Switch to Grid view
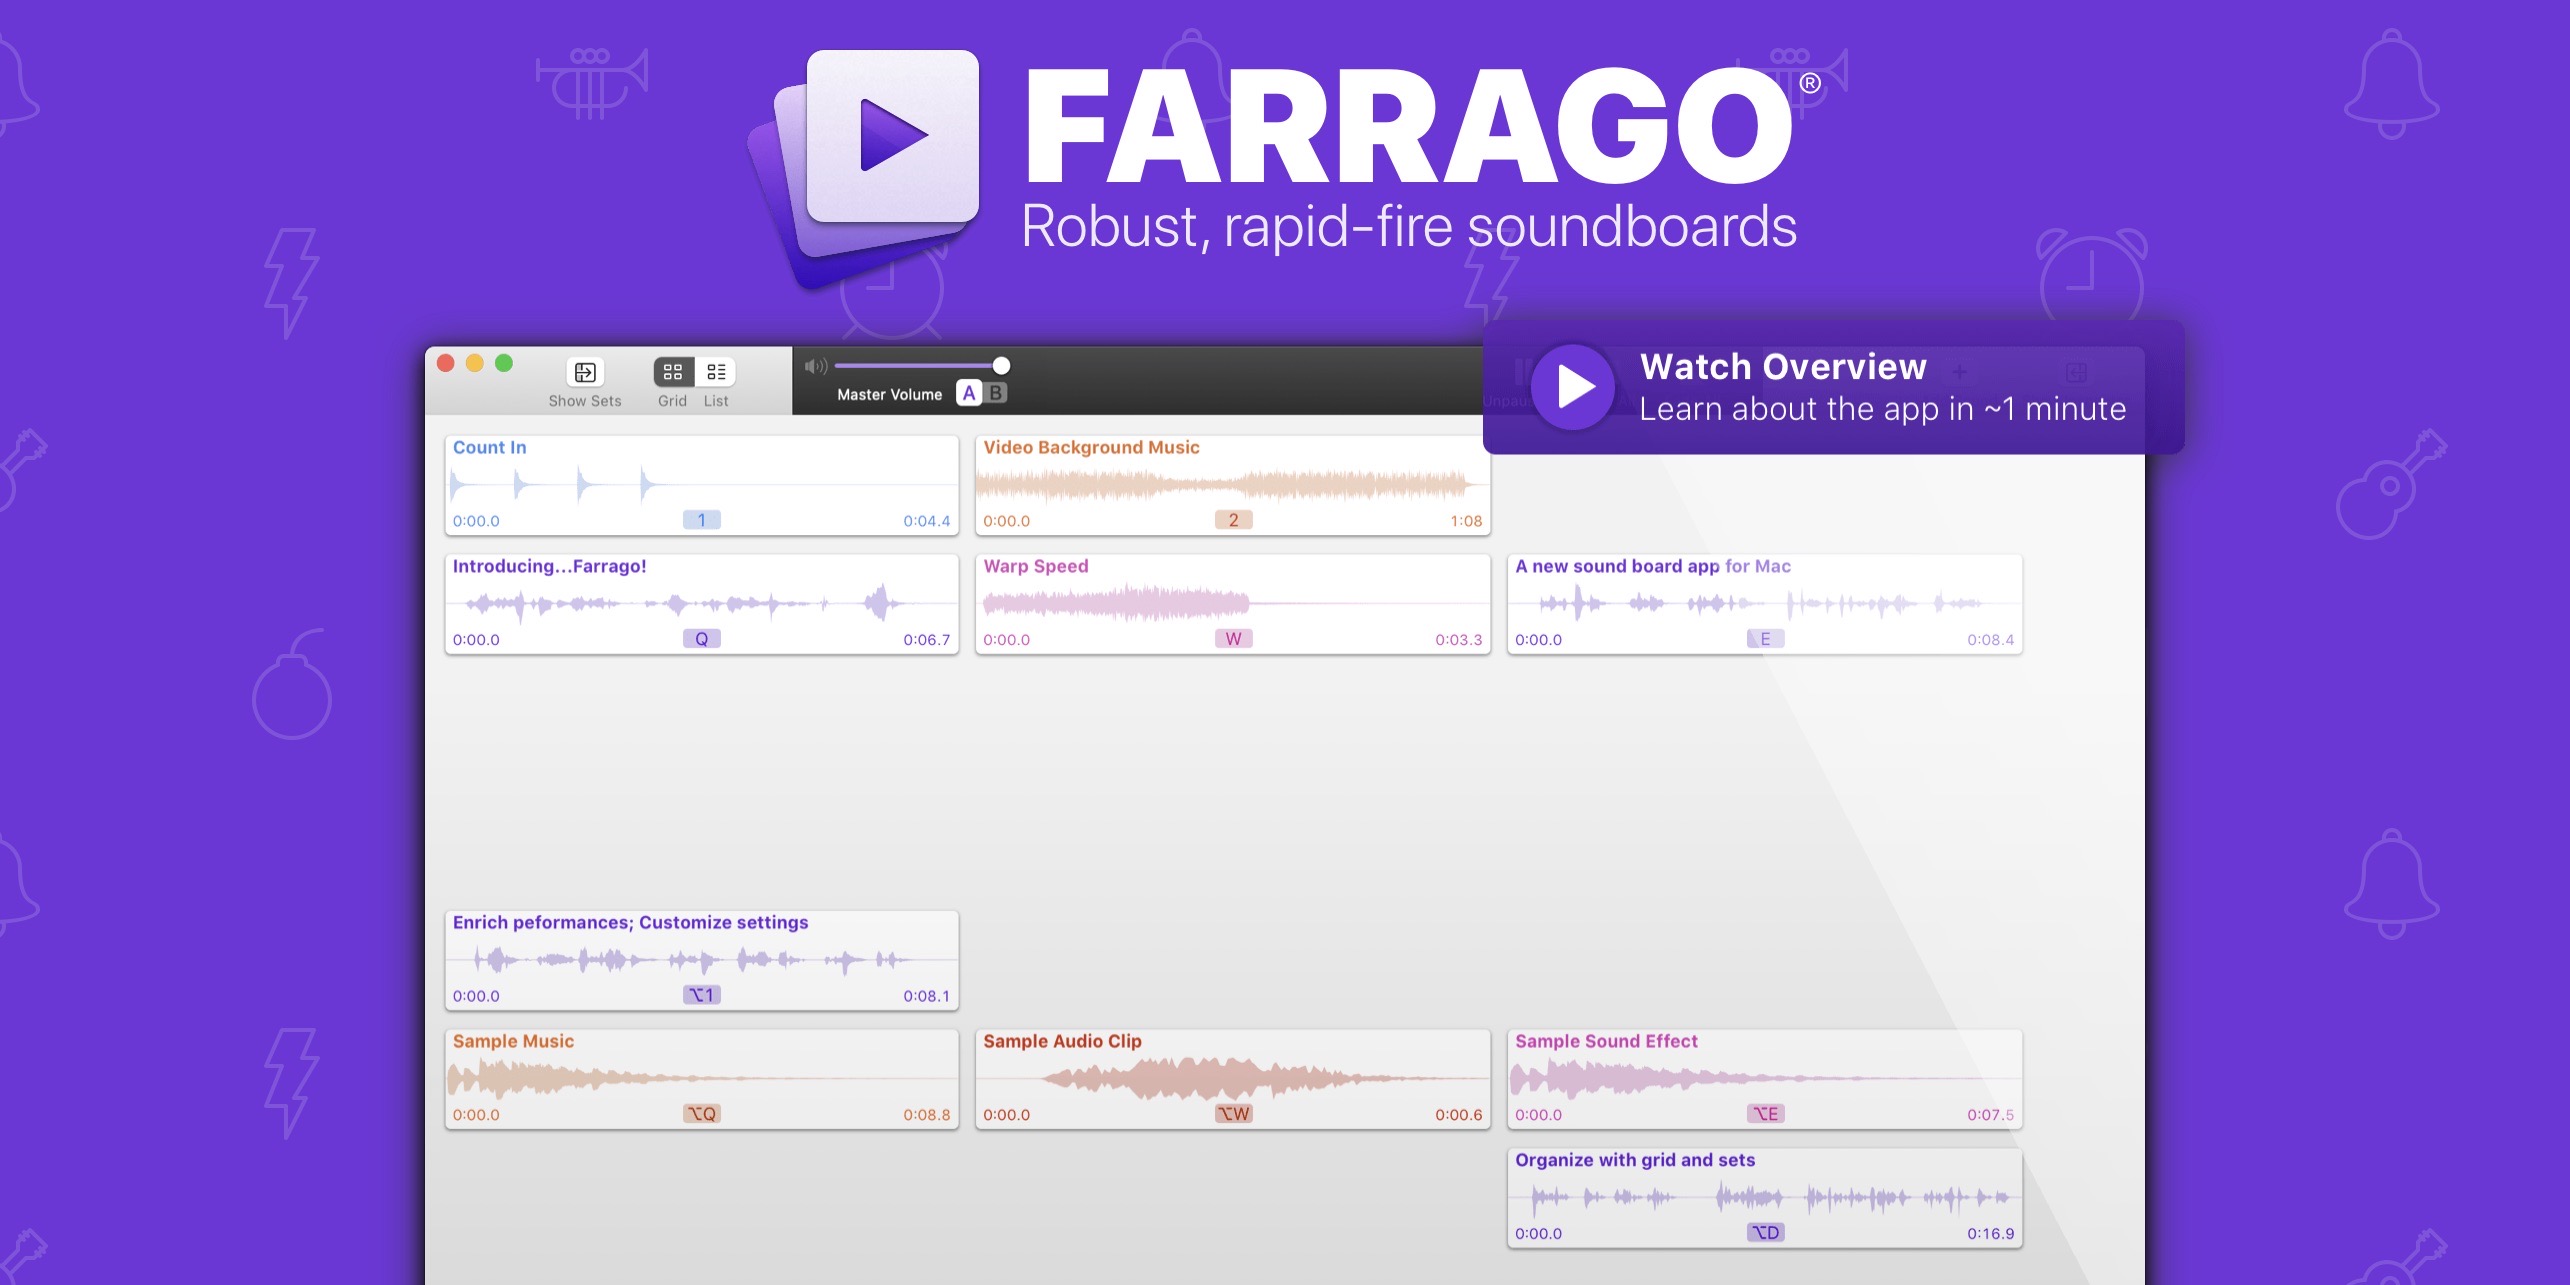The image size is (2570, 1285). point(673,372)
